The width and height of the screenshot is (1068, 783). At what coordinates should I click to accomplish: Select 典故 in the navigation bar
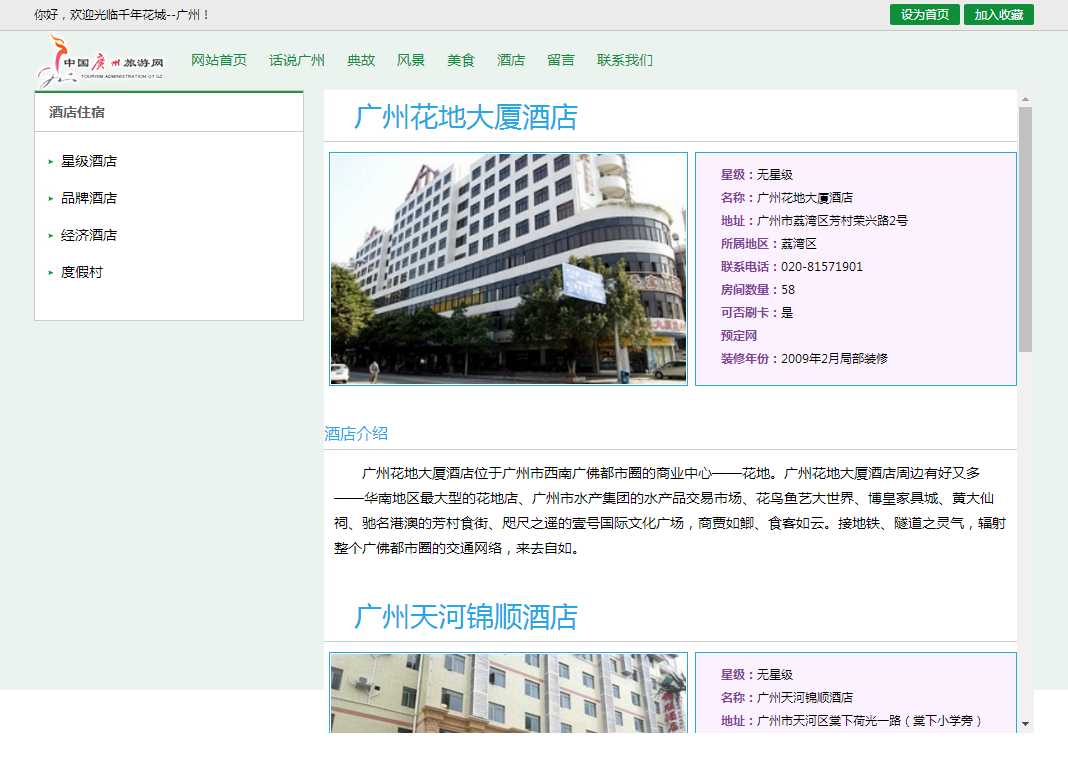tap(361, 60)
